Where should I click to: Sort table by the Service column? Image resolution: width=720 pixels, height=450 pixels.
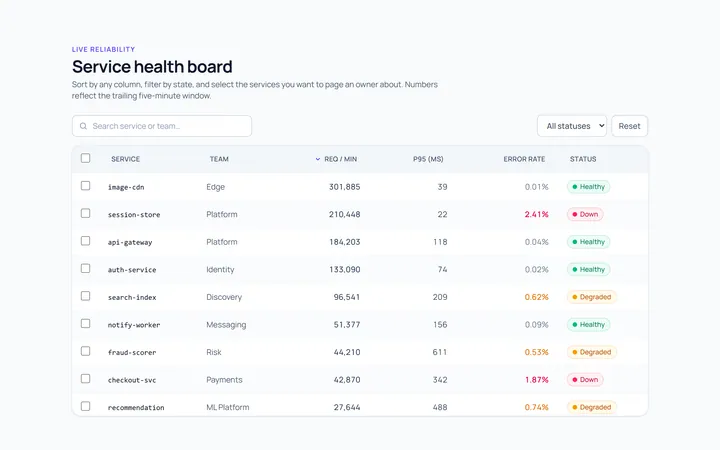tap(125, 159)
